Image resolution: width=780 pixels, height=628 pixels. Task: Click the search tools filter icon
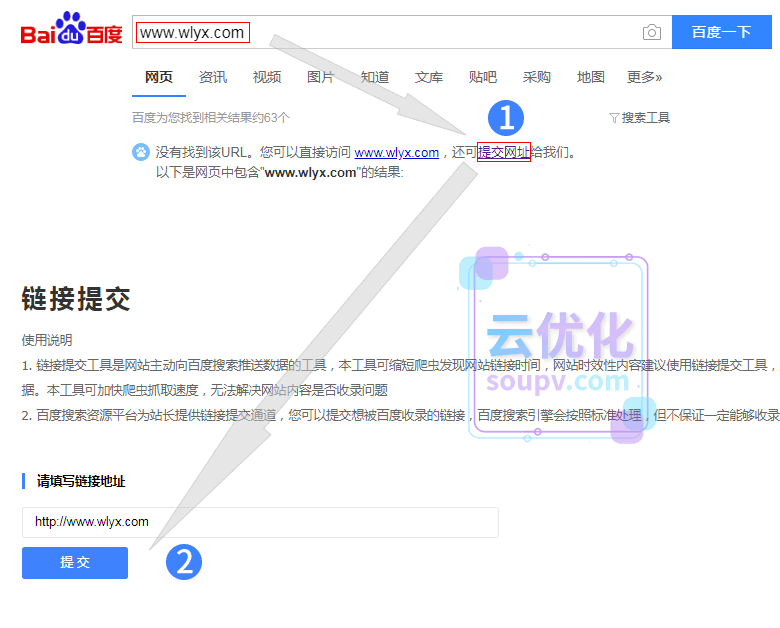(613, 118)
